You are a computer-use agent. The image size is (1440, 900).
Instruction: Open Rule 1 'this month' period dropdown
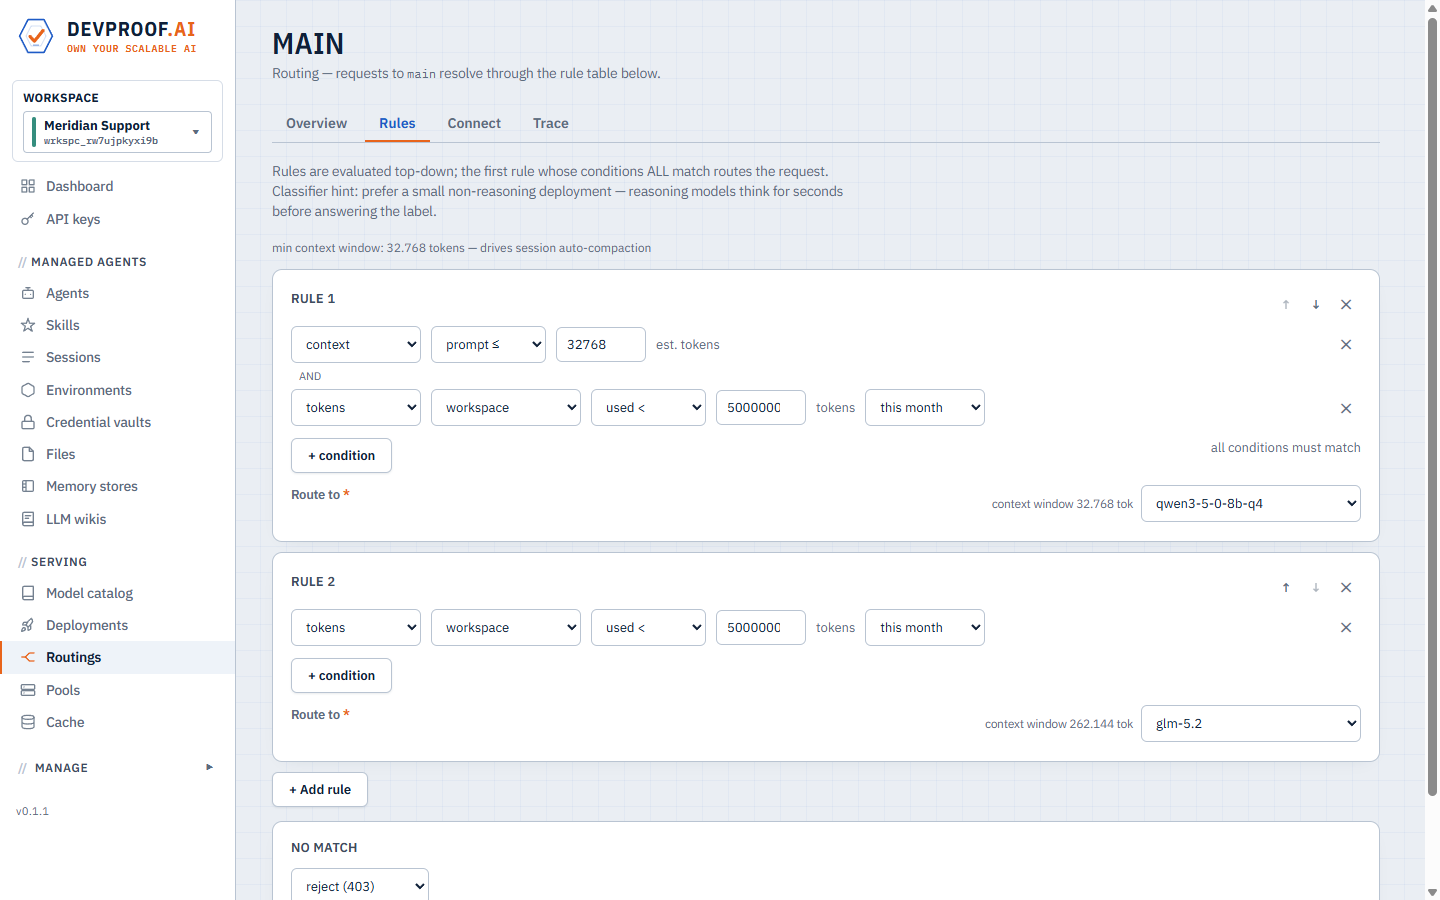(x=925, y=407)
